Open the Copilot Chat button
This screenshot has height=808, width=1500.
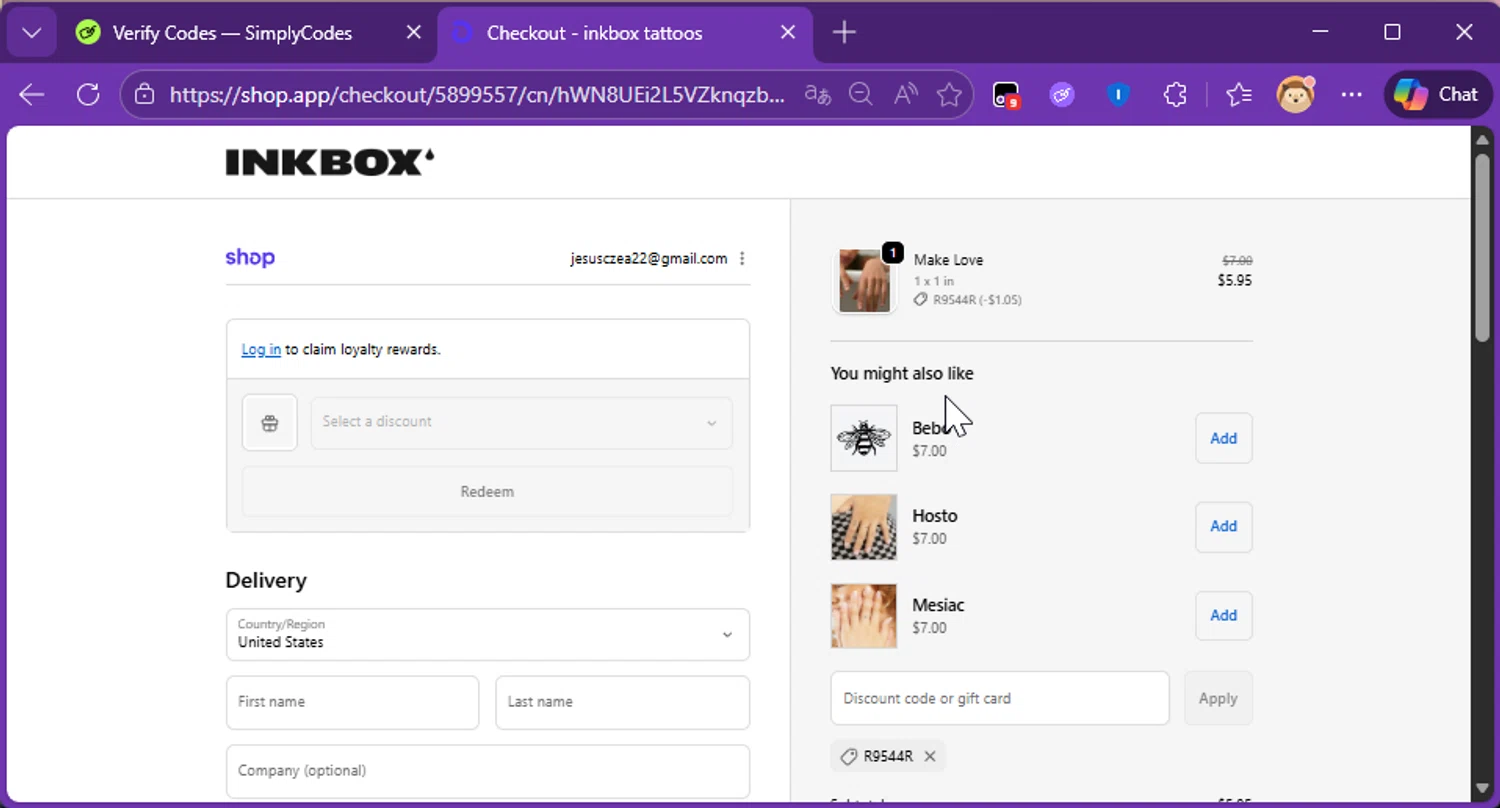[x=1437, y=95]
